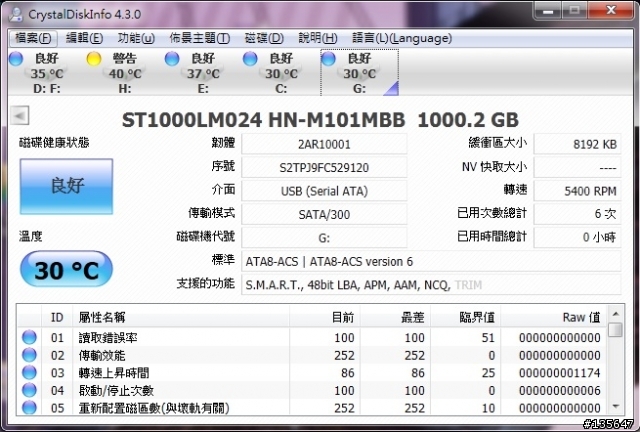Open the 說明(H) menu
The image size is (640, 432).
coord(318,38)
